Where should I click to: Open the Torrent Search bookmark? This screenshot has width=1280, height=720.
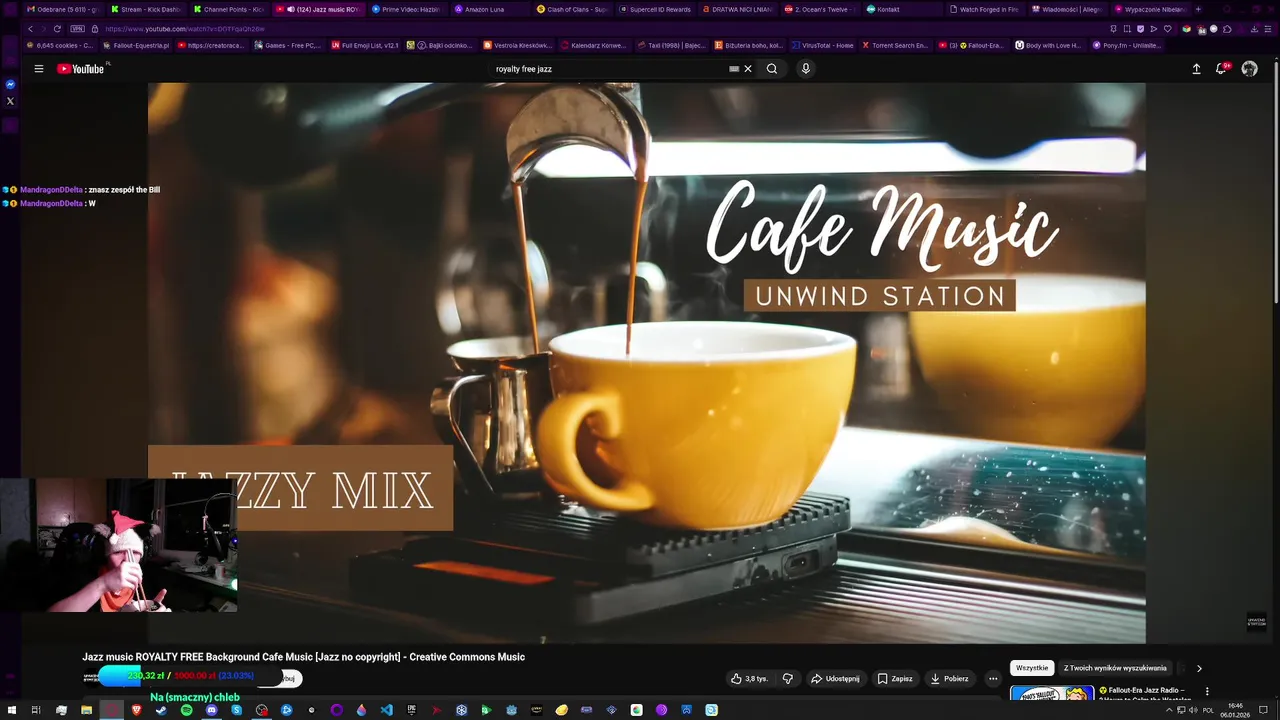pyautogui.click(x=894, y=45)
